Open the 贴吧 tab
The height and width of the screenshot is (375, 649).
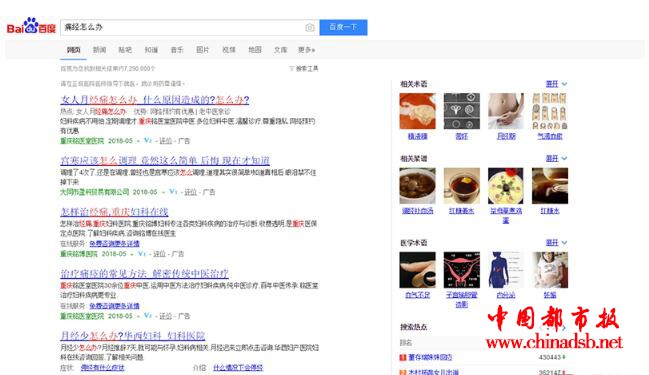click(x=125, y=50)
